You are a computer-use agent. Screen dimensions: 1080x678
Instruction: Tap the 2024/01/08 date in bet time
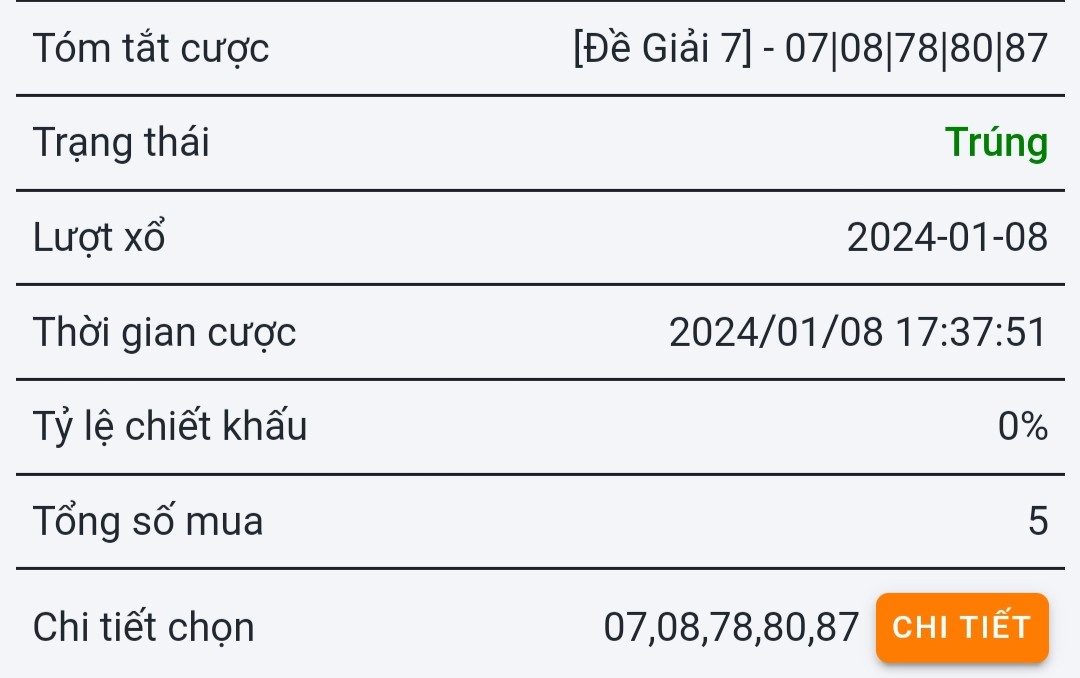point(776,332)
